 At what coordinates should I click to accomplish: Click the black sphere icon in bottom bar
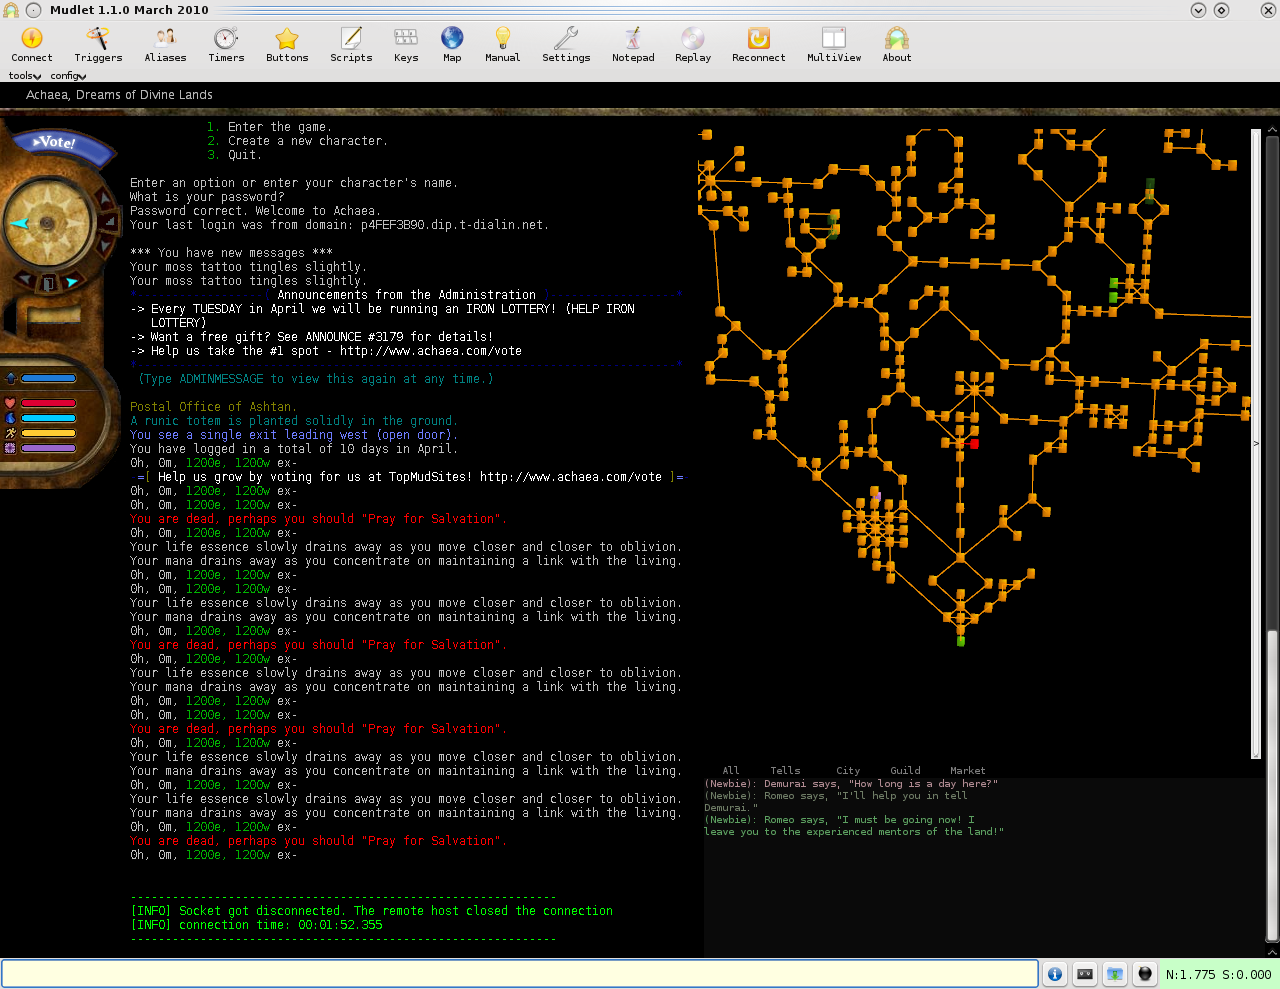(x=1145, y=974)
